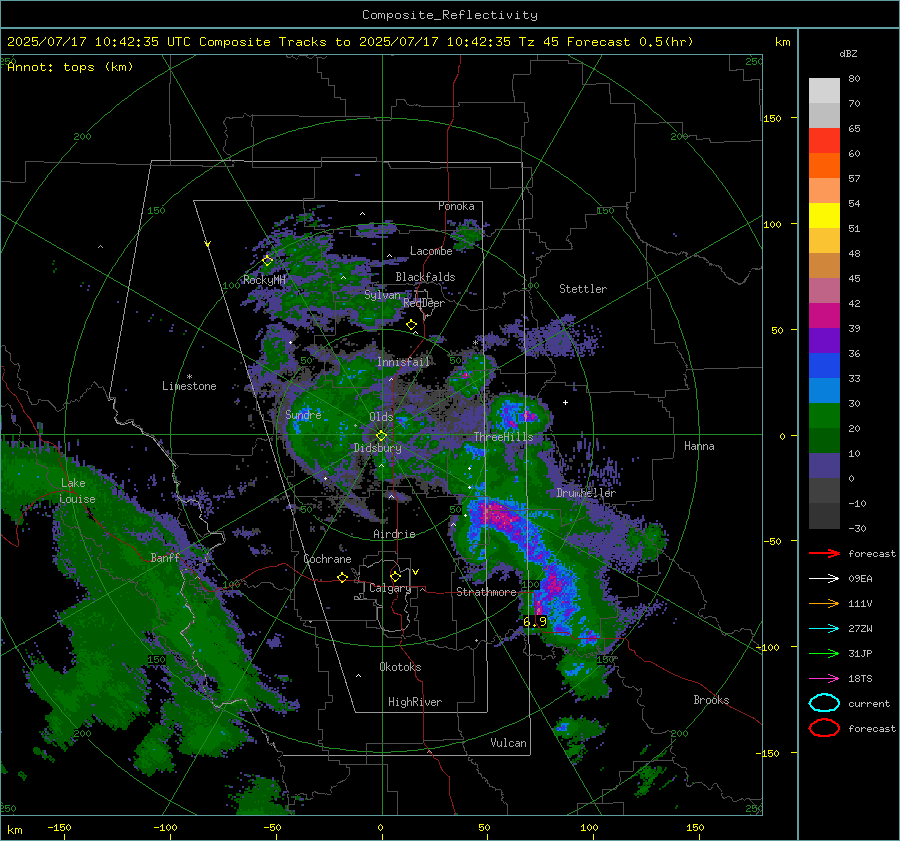Click the Limestone location label
900x841 pixels.
point(189,386)
